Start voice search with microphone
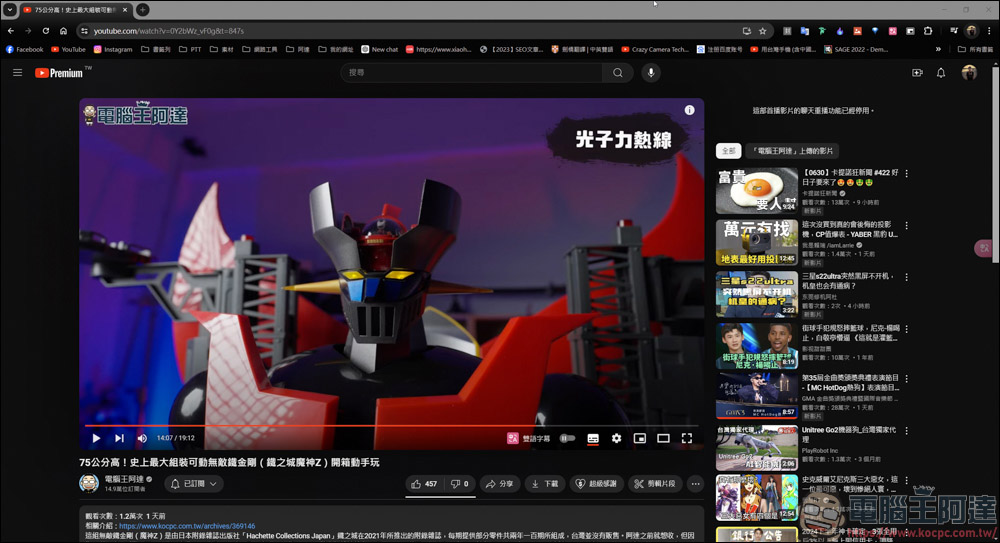This screenshot has width=1000, height=543. click(651, 73)
